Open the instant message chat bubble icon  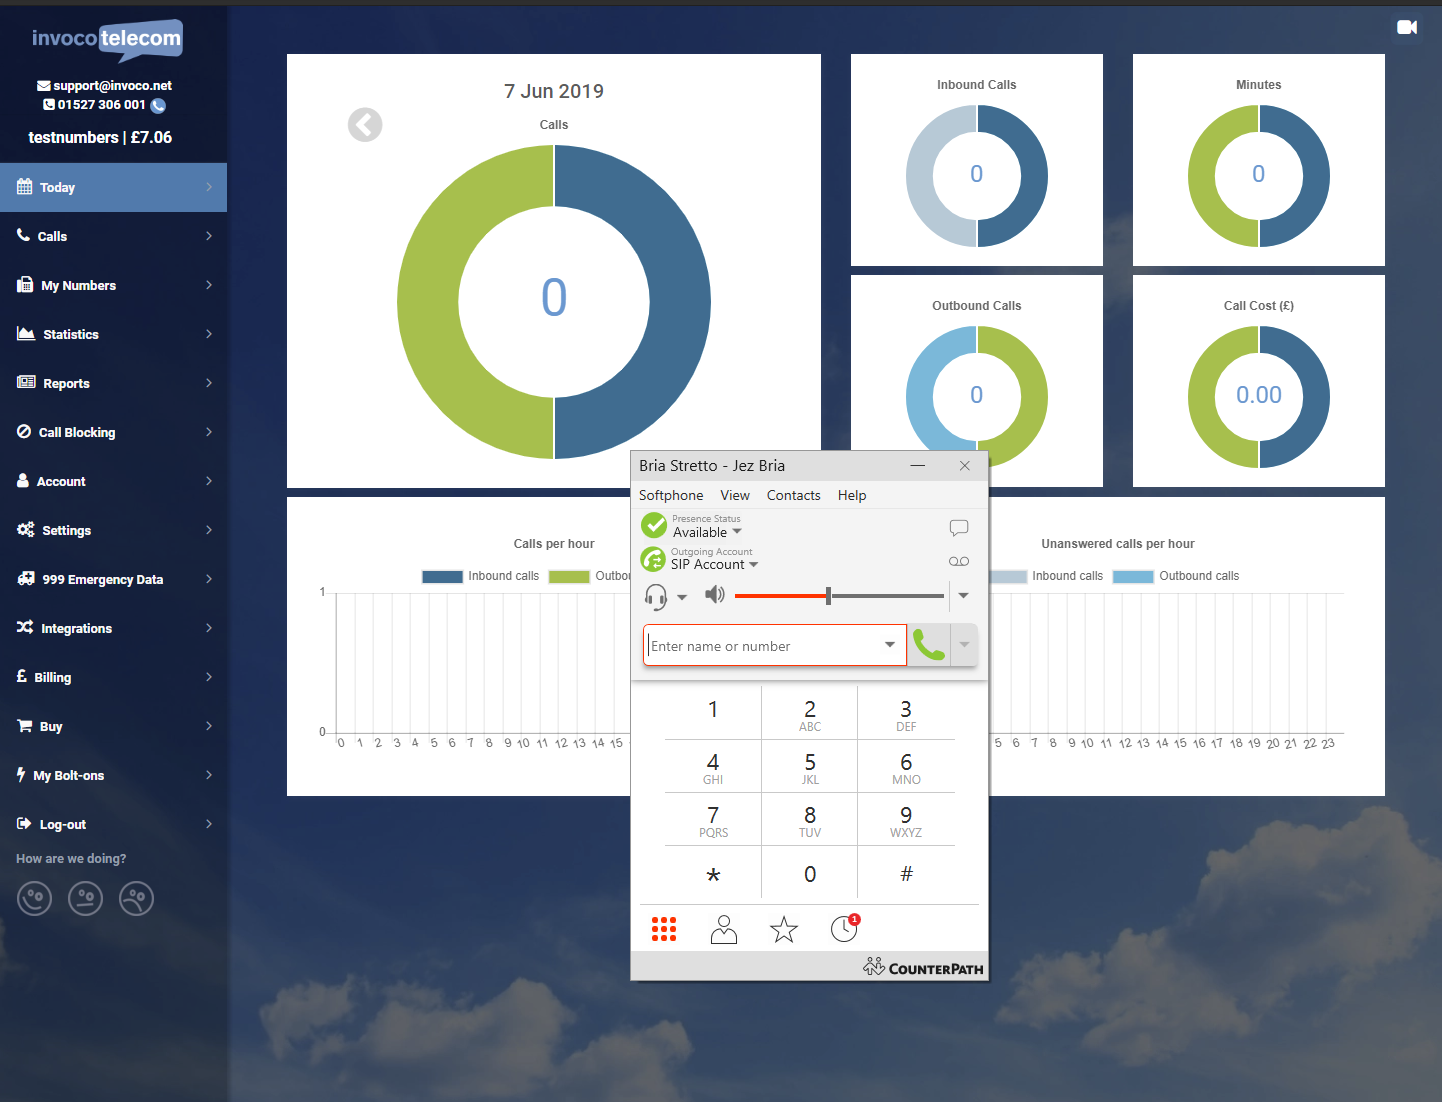point(958,528)
